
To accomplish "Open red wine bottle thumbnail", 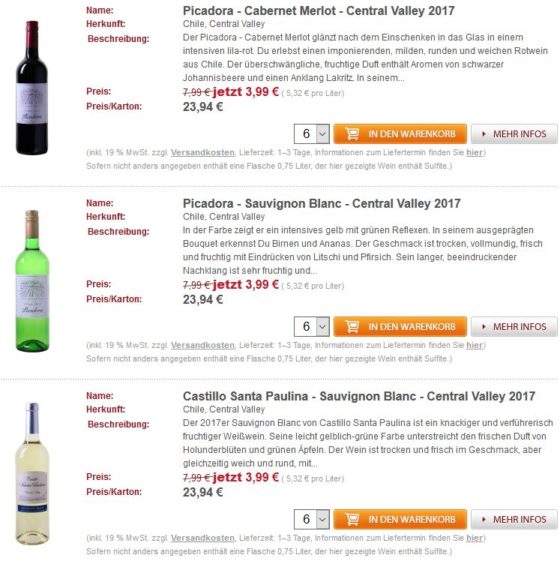I will [x=31, y=88].
